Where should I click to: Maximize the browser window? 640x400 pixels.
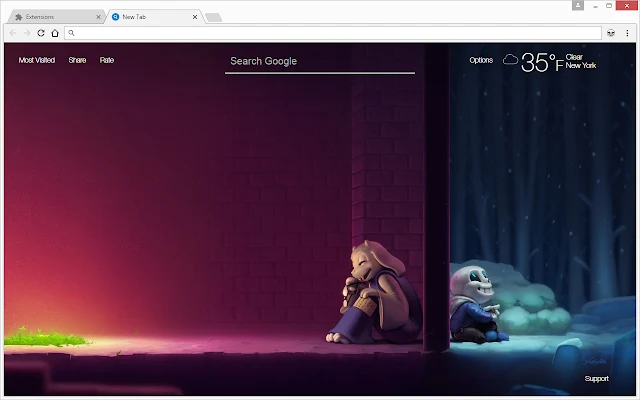(x=609, y=6)
